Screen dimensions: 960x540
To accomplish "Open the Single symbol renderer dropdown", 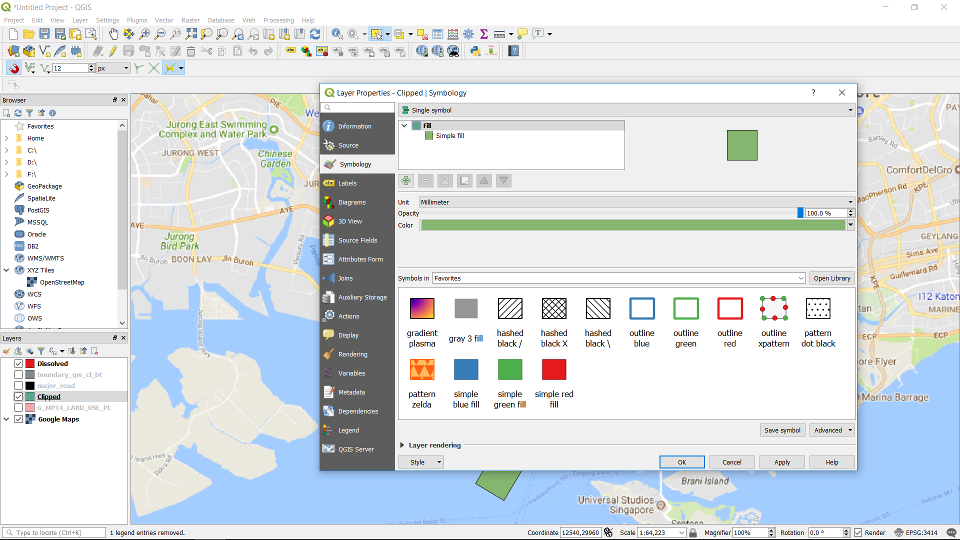I will pyautogui.click(x=626, y=109).
